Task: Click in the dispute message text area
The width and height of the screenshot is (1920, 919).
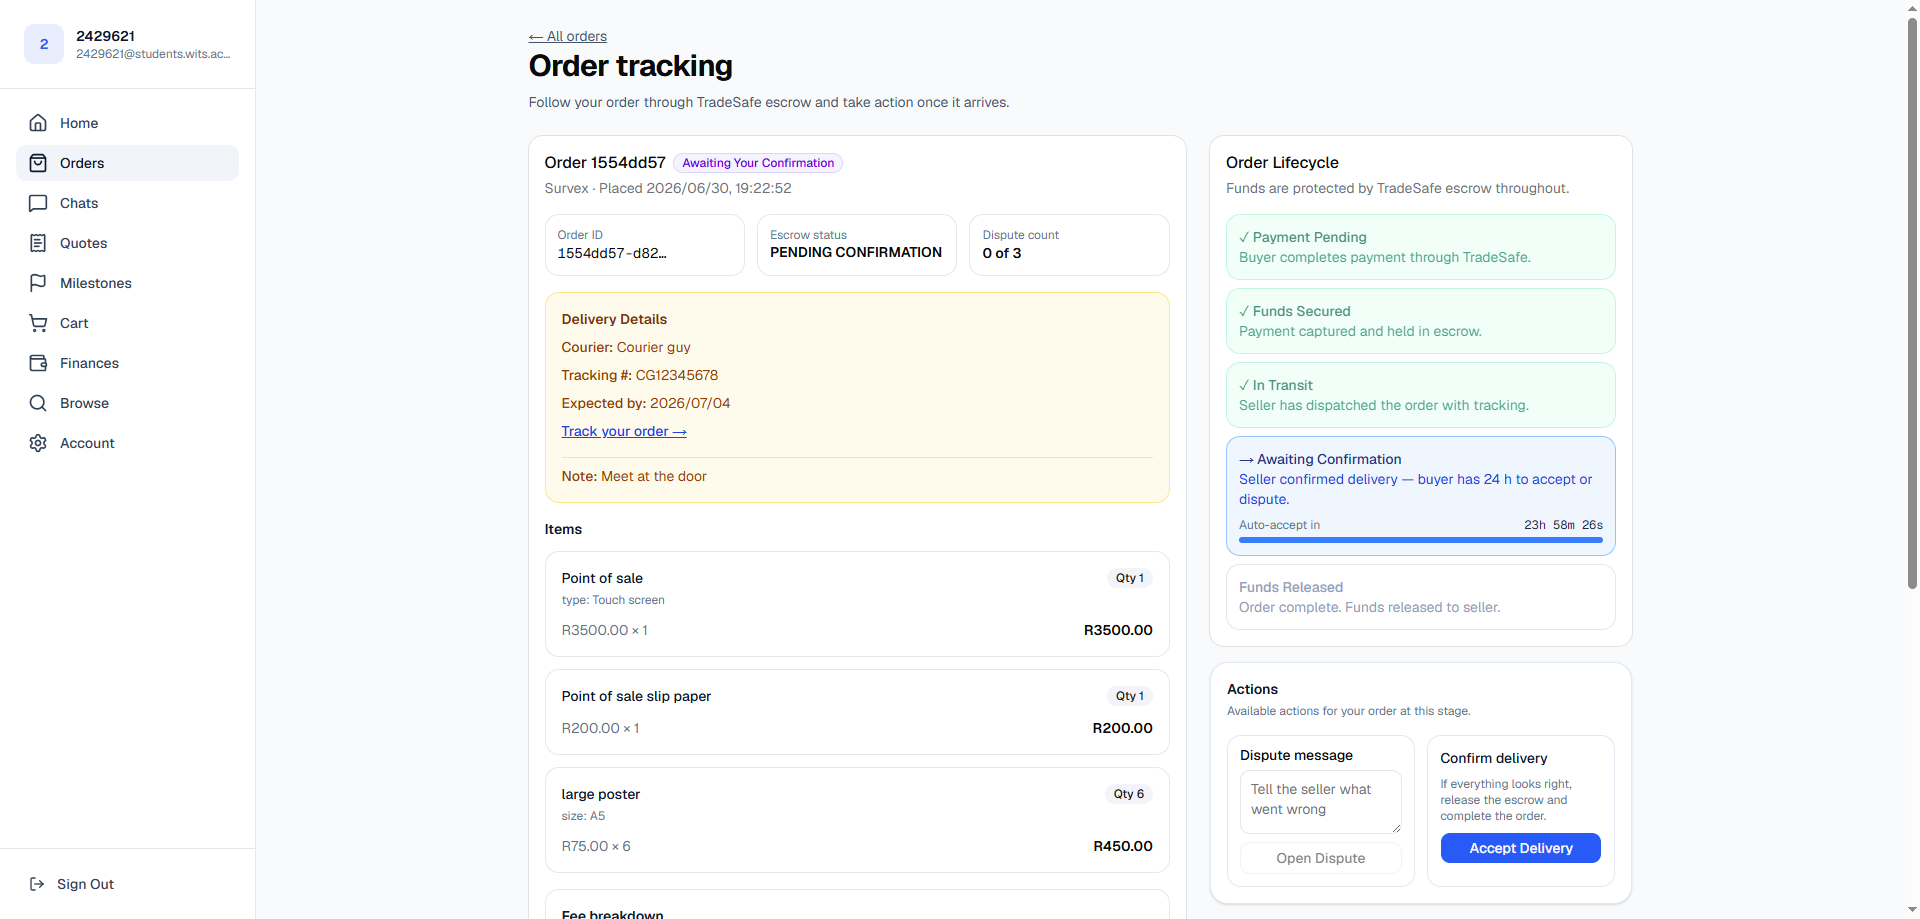Action: (1320, 802)
